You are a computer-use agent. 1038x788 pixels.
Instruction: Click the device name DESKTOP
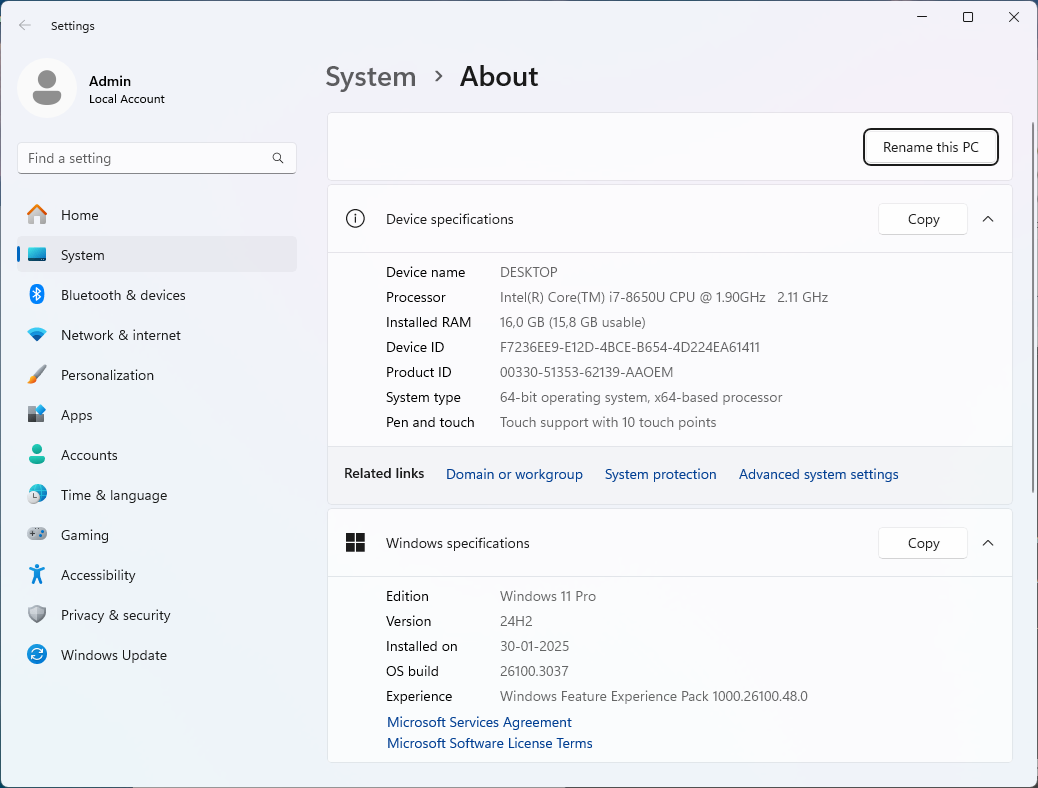point(528,272)
